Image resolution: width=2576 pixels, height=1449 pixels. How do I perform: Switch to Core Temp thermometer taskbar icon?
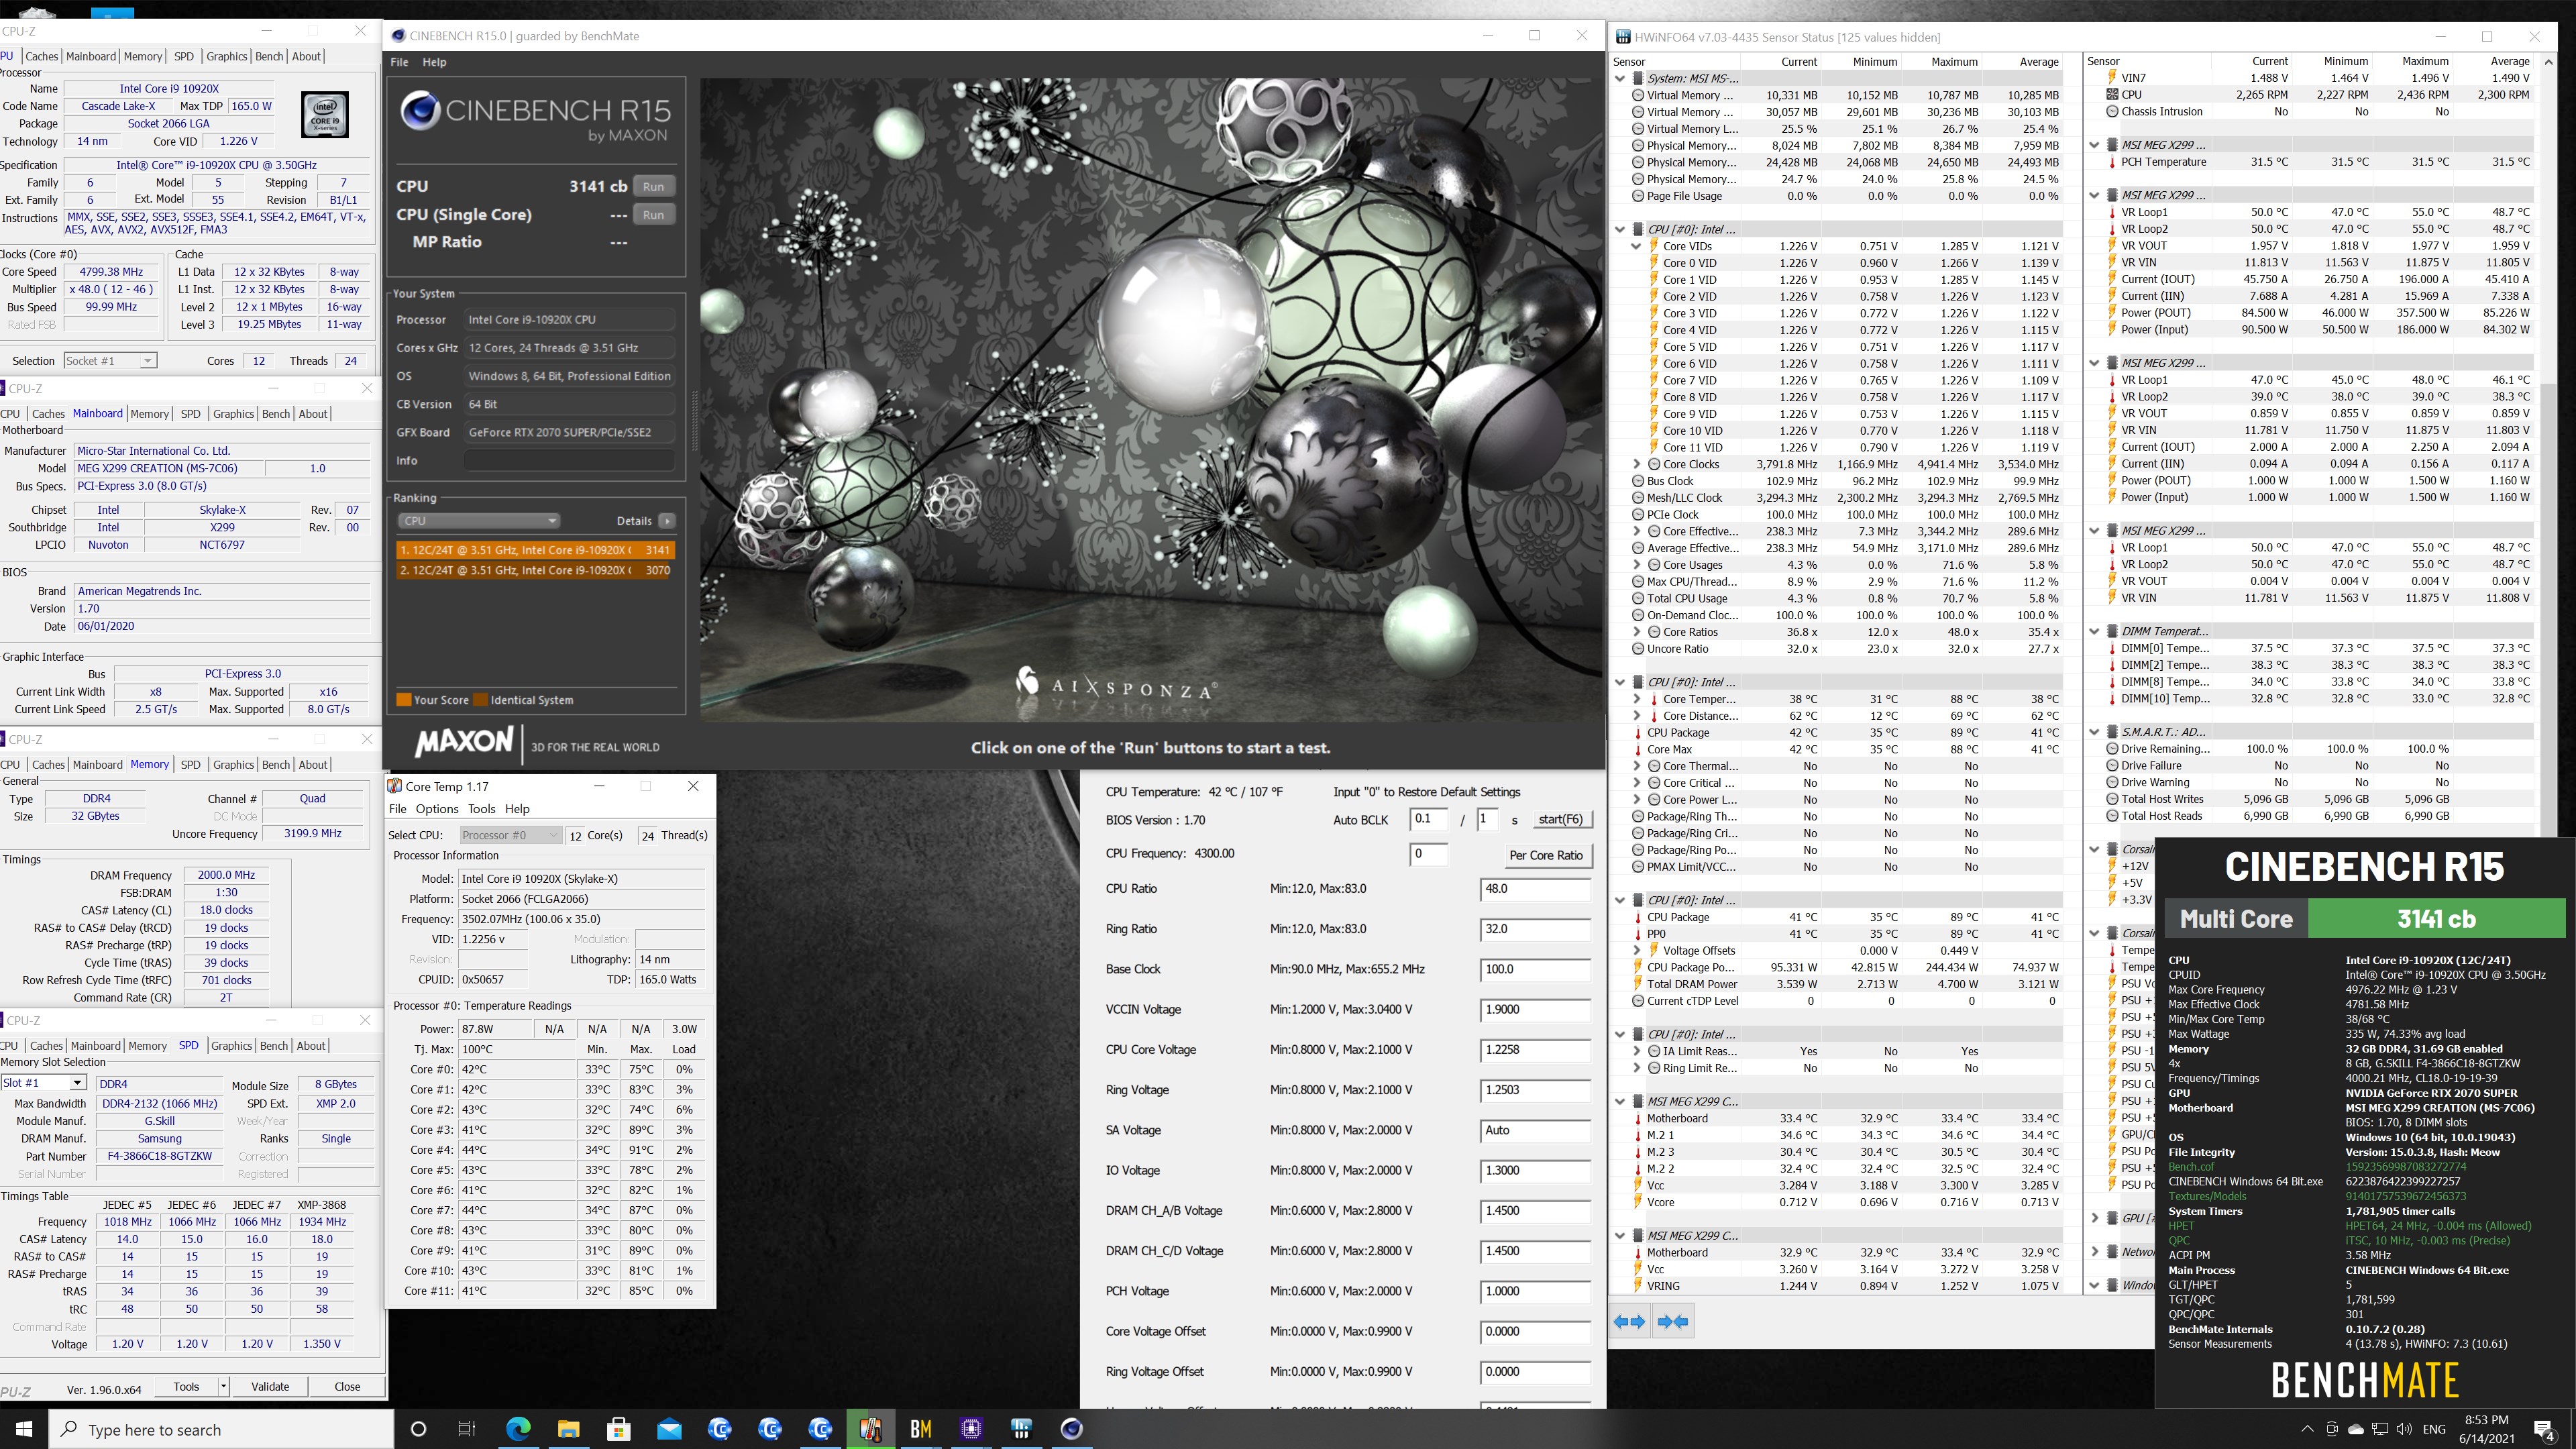(870, 1429)
